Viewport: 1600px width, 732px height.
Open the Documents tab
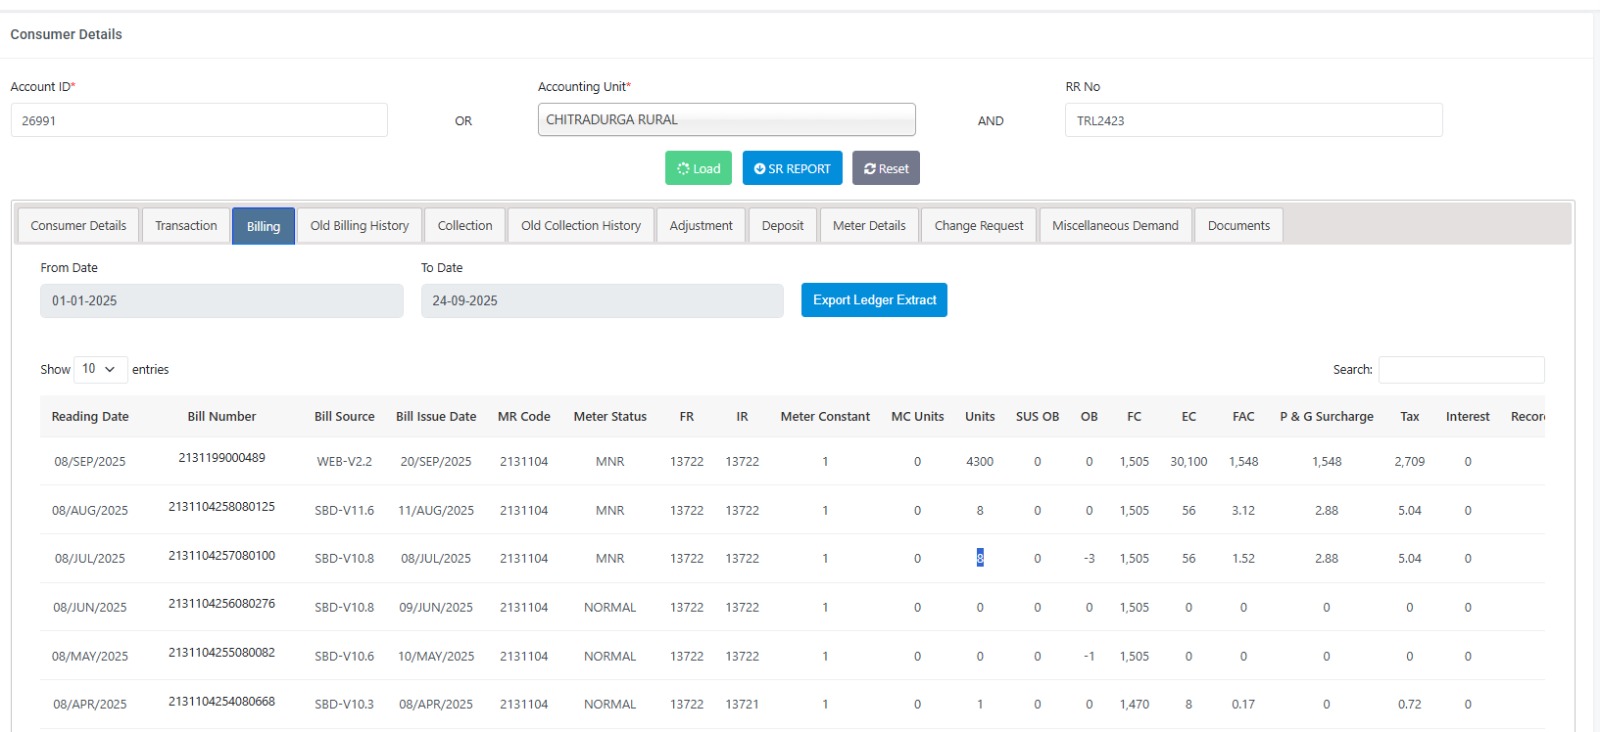tap(1238, 226)
